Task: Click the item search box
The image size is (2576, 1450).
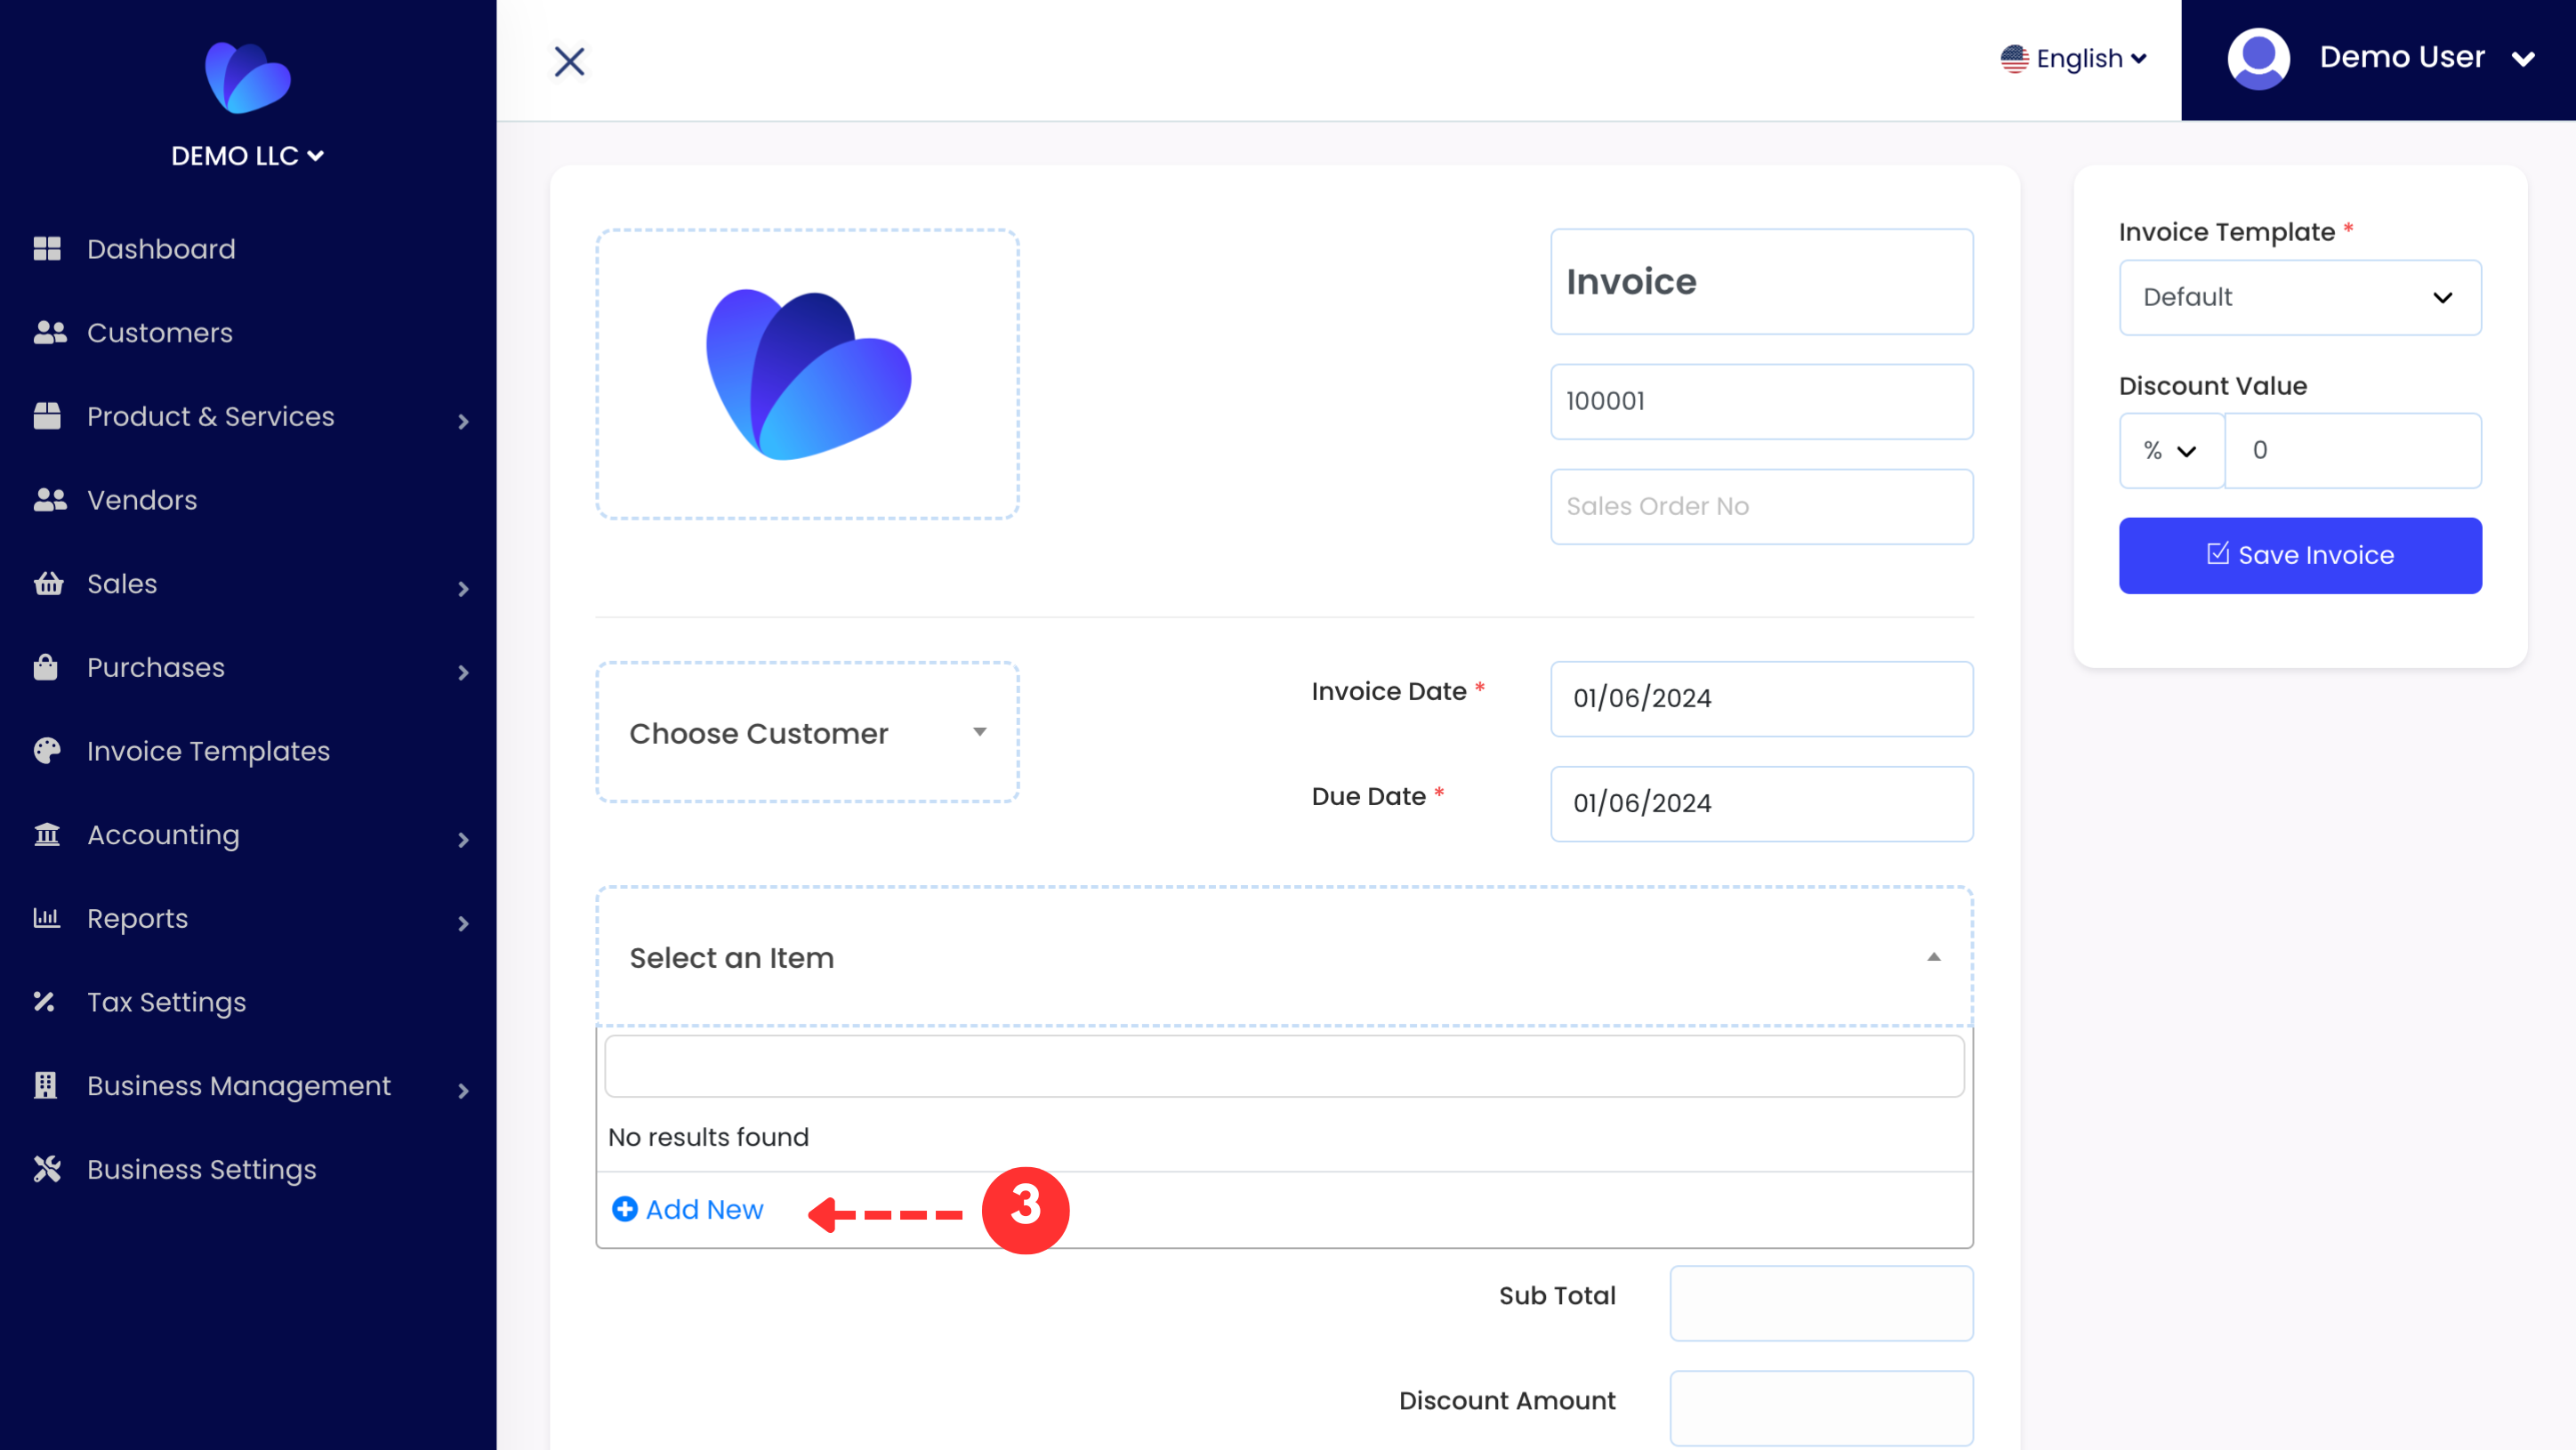Action: [x=1284, y=1065]
